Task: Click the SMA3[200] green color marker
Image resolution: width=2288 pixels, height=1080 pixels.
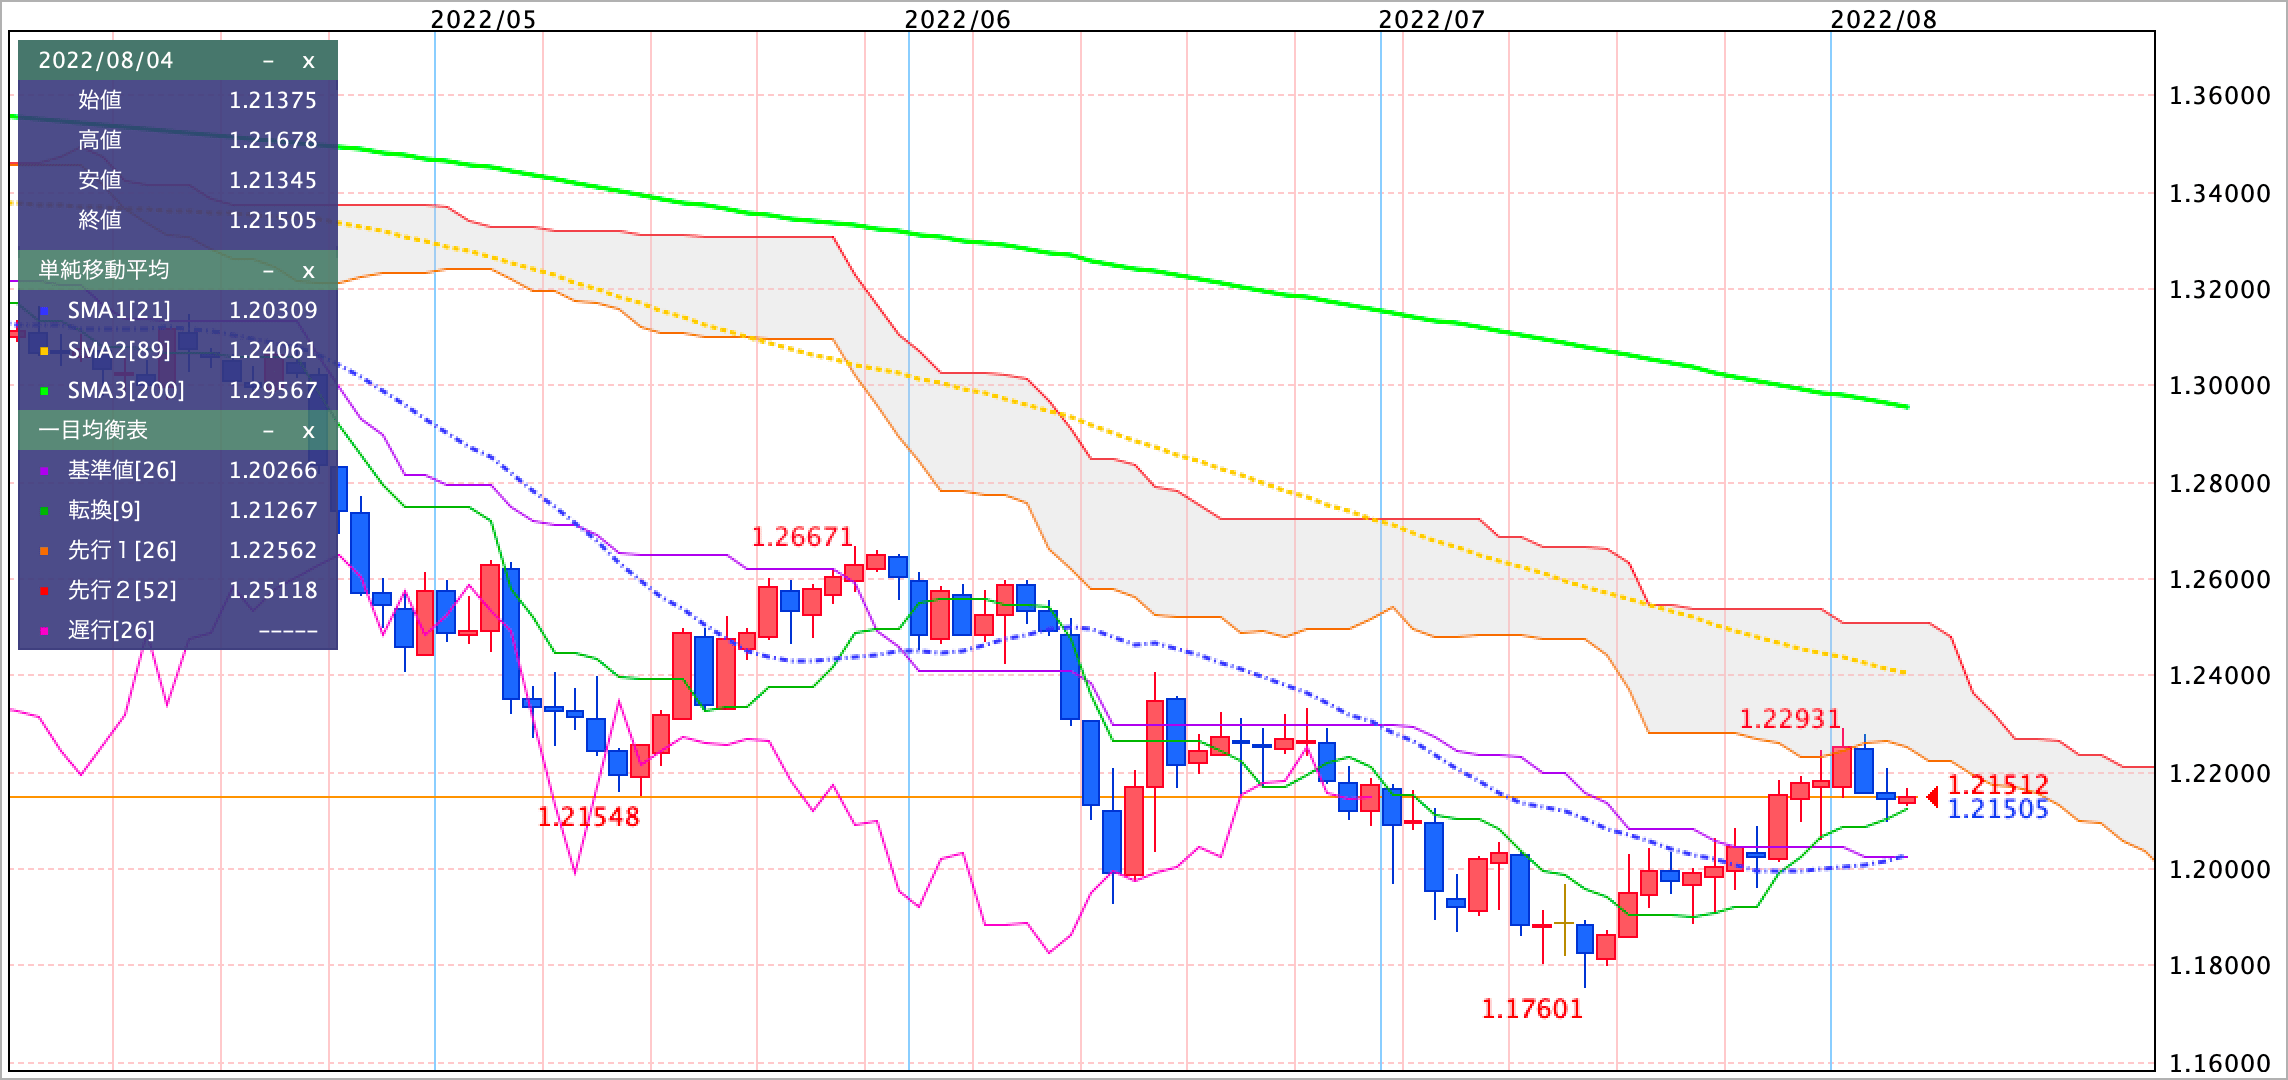Action: tap(44, 391)
